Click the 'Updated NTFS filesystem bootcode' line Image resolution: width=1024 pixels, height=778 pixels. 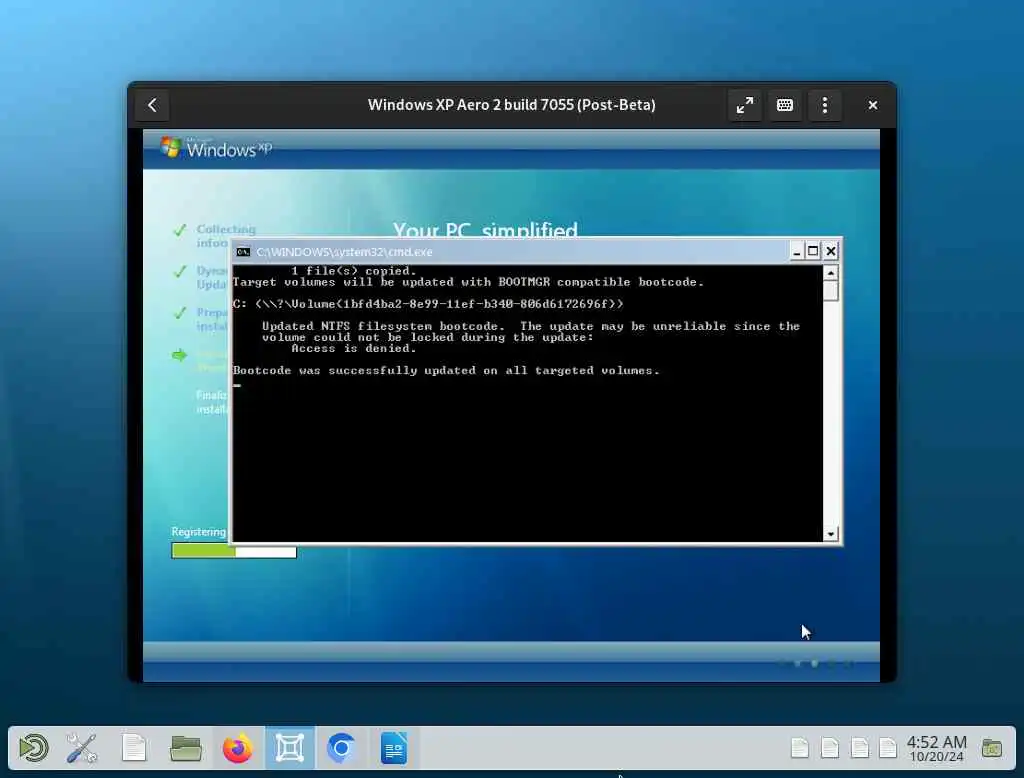coord(531,326)
